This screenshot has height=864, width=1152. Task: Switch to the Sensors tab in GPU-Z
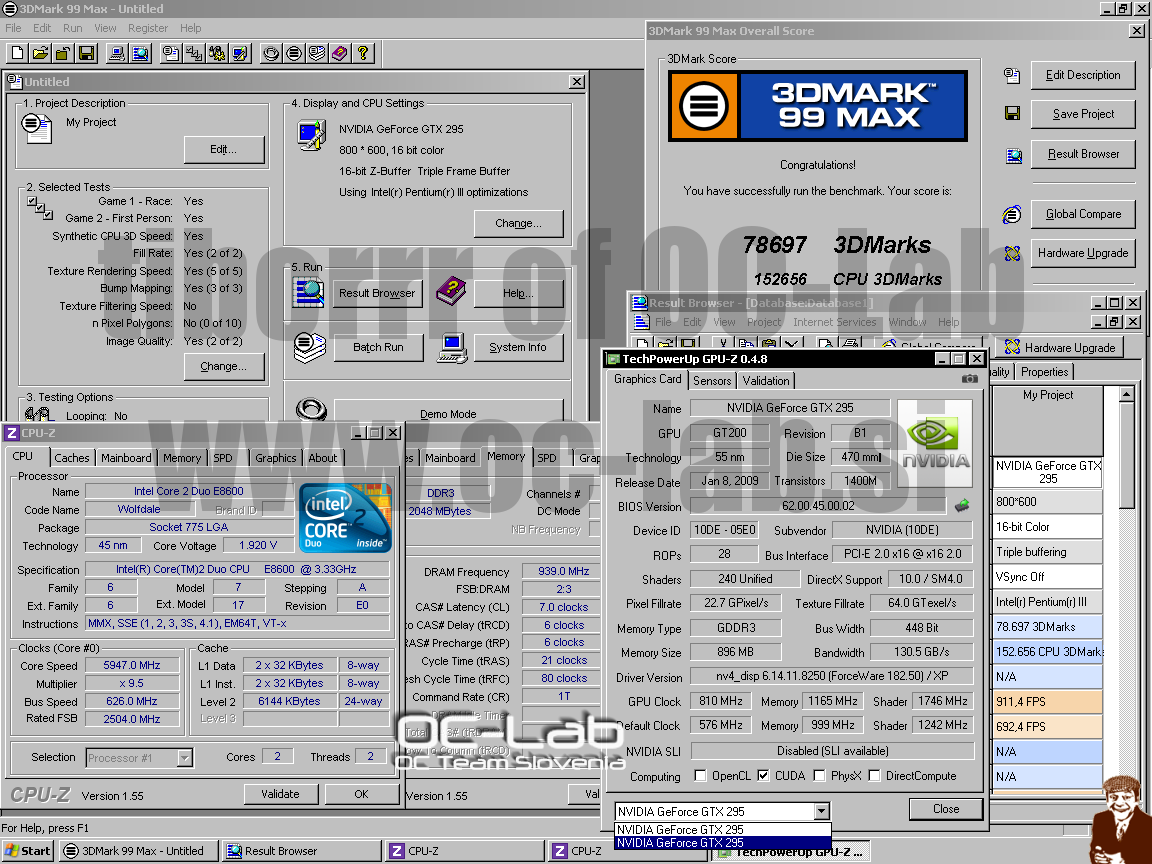[712, 381]
